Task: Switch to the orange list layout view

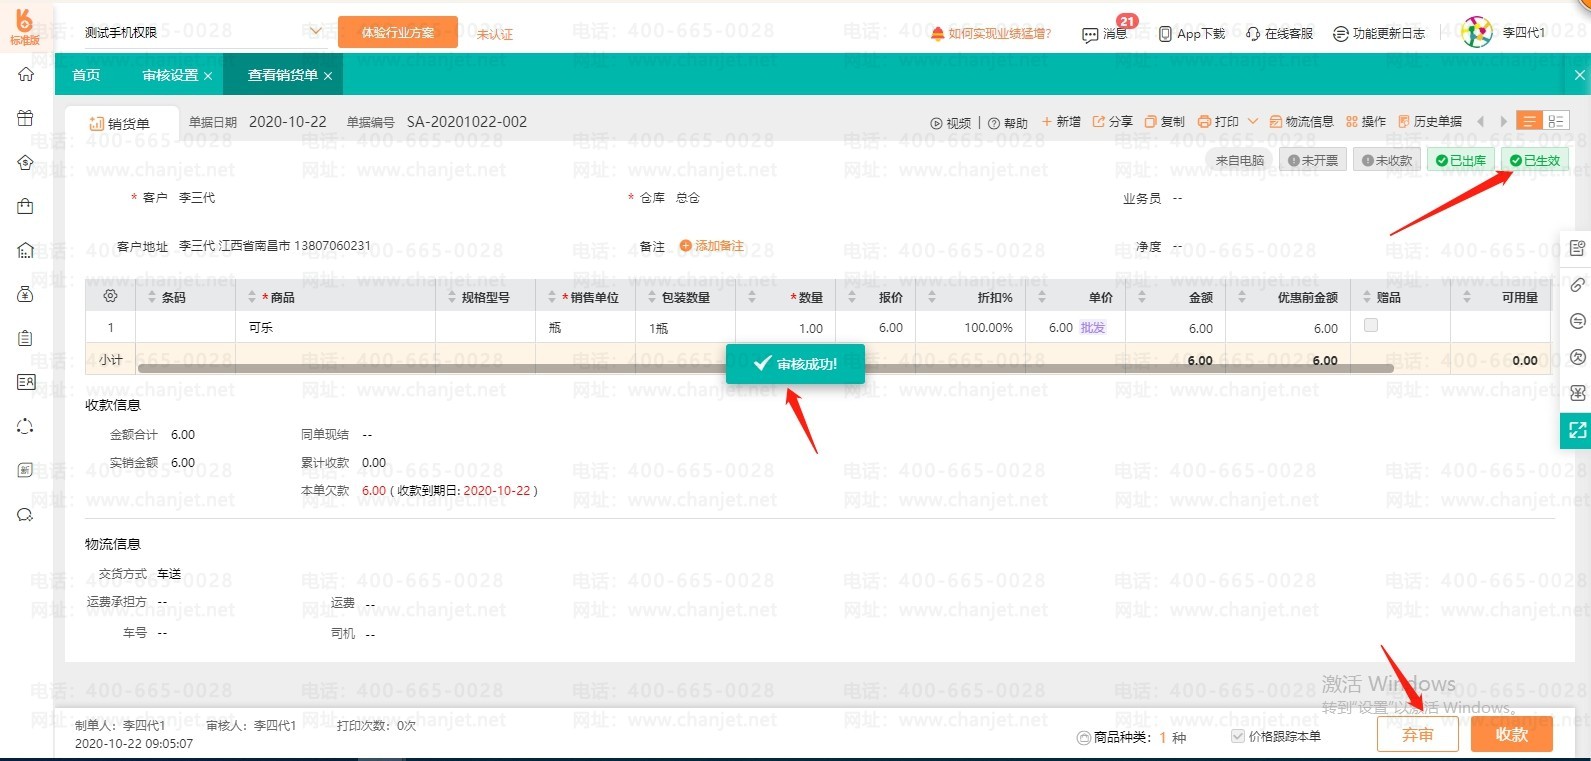Action: [x=1529, y=121]
